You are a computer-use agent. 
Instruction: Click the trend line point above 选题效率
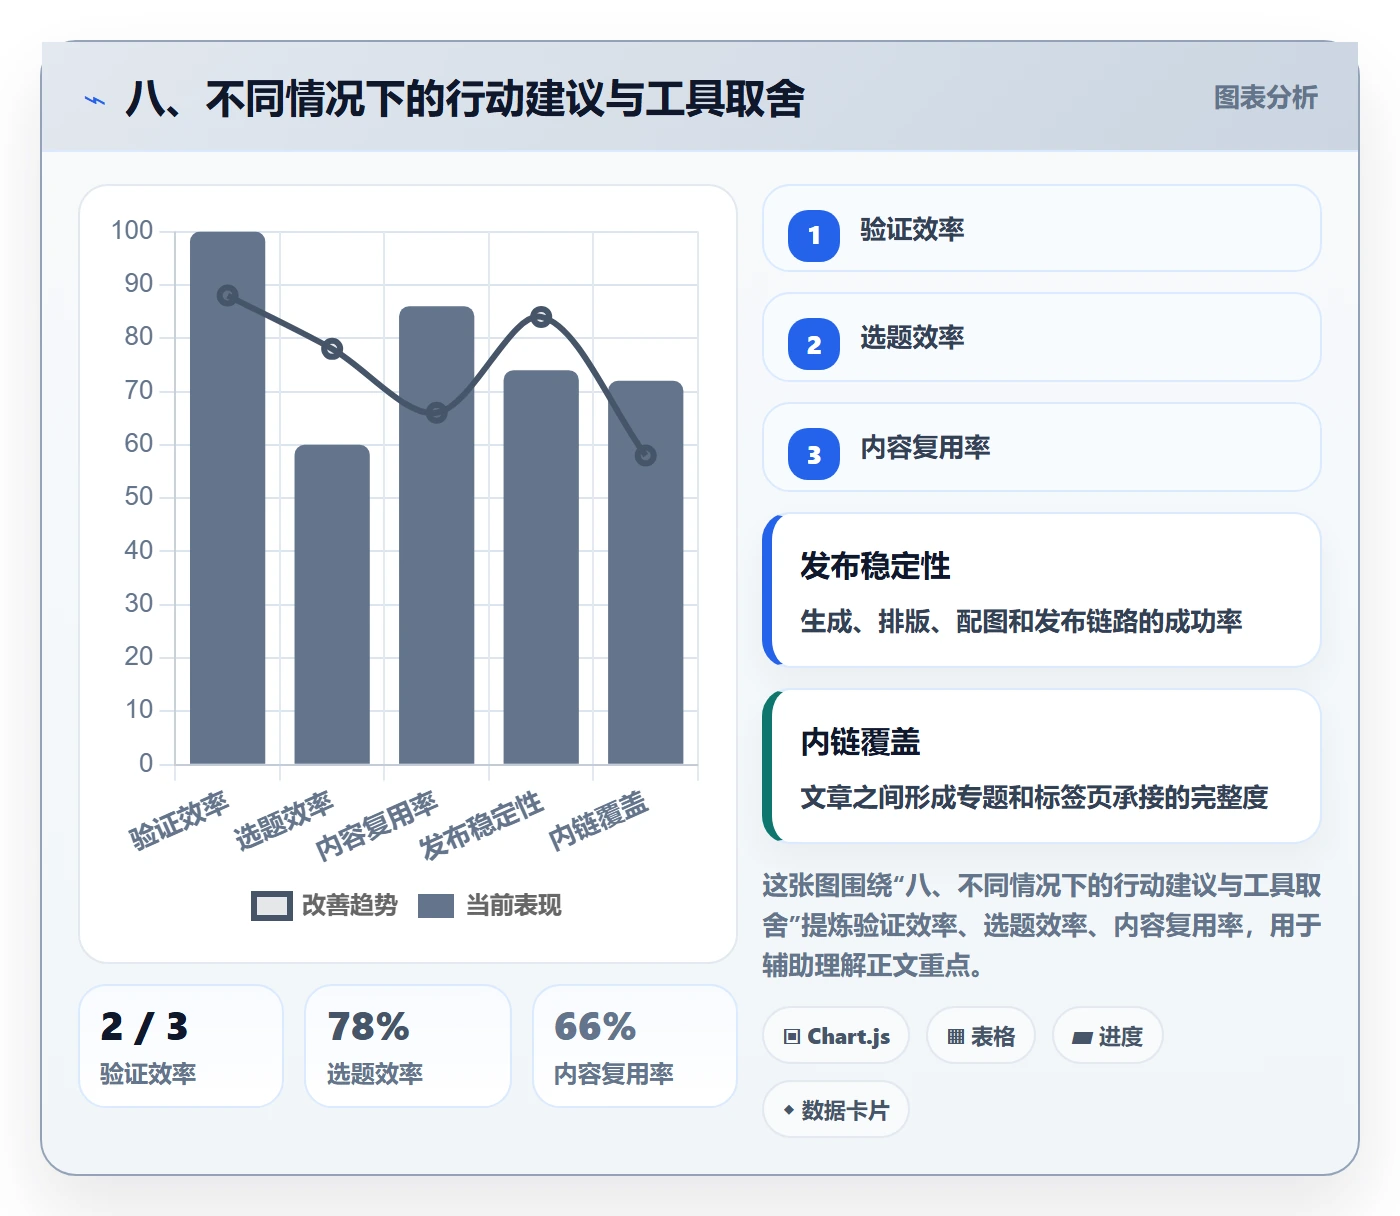click(x=332, y=349)
